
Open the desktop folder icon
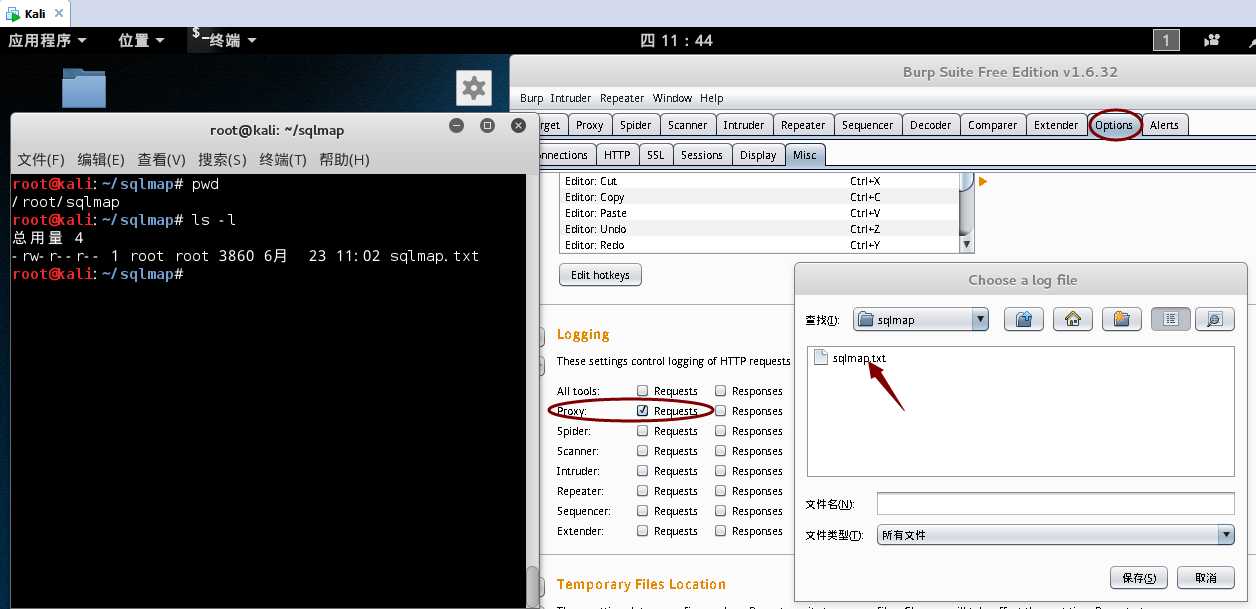coord(84,88)
